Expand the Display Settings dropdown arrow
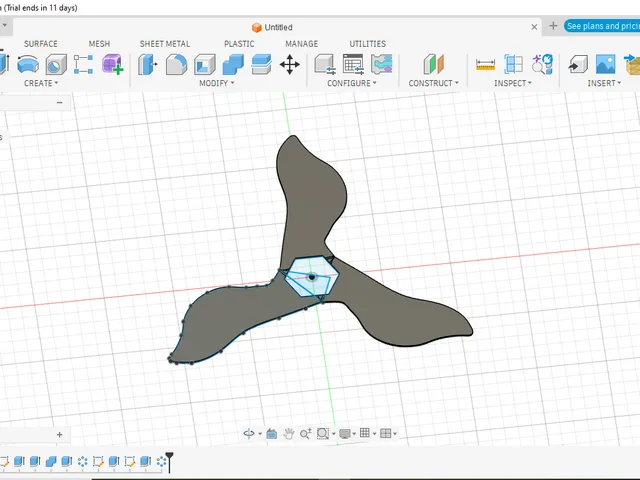Image resolution: width=640 pixels, height=480 pixels. coord(354,434)
